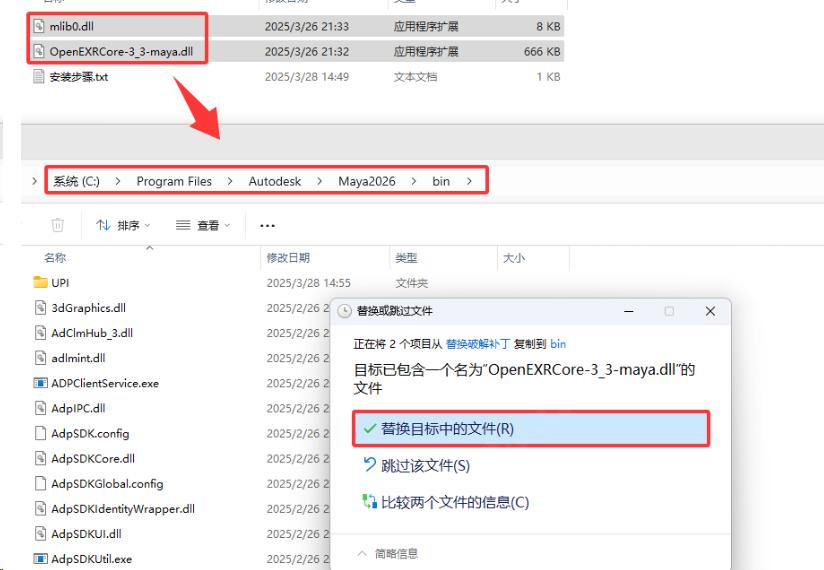Image resolution: width=824 pixels, height=570 pixels.
Task: Go to Autodesk in address bar
Action: coord(275,181)
